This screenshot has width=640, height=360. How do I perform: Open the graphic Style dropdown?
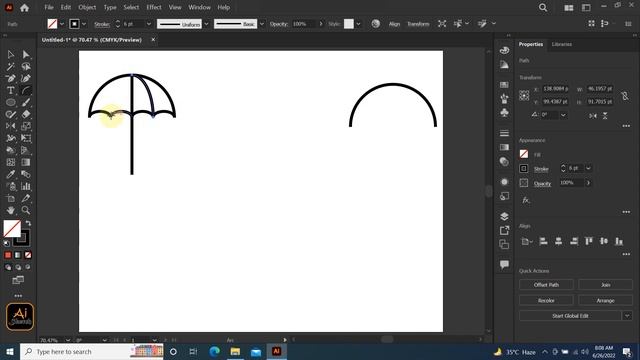click(358, 24)
